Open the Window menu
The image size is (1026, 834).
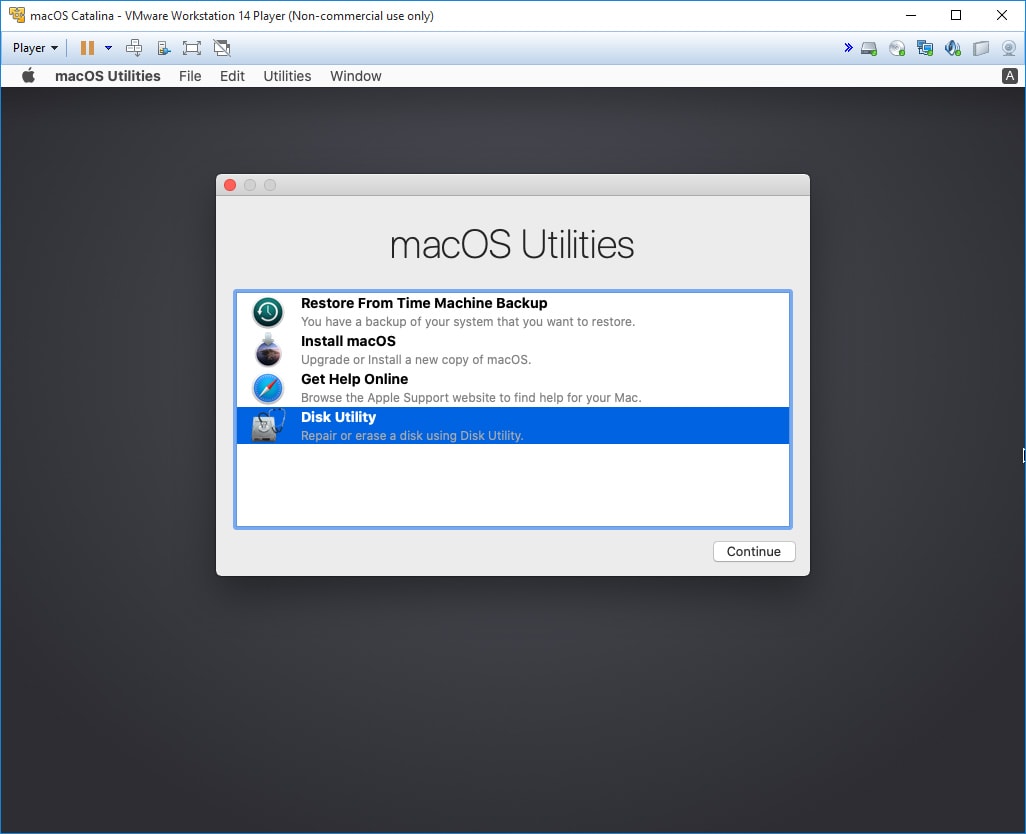pyautogui.click(x=355, y=76)
